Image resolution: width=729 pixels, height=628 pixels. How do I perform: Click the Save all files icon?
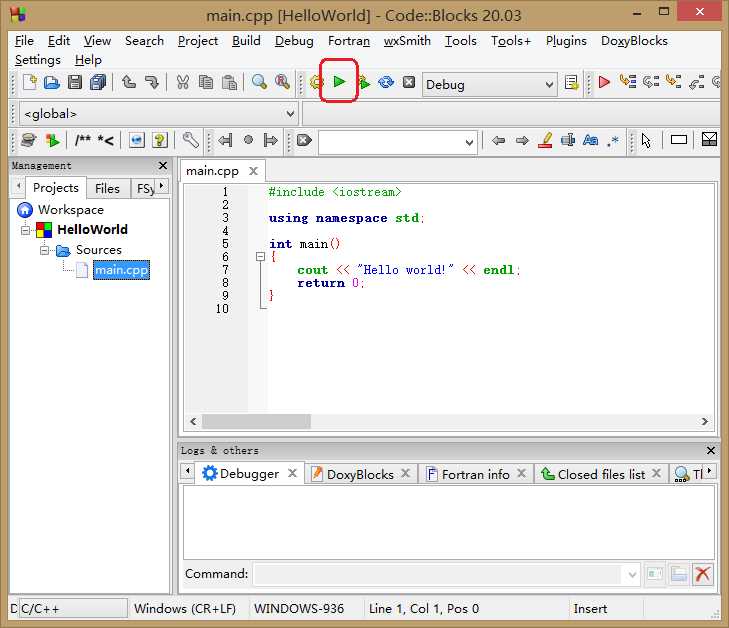point(98,83)
